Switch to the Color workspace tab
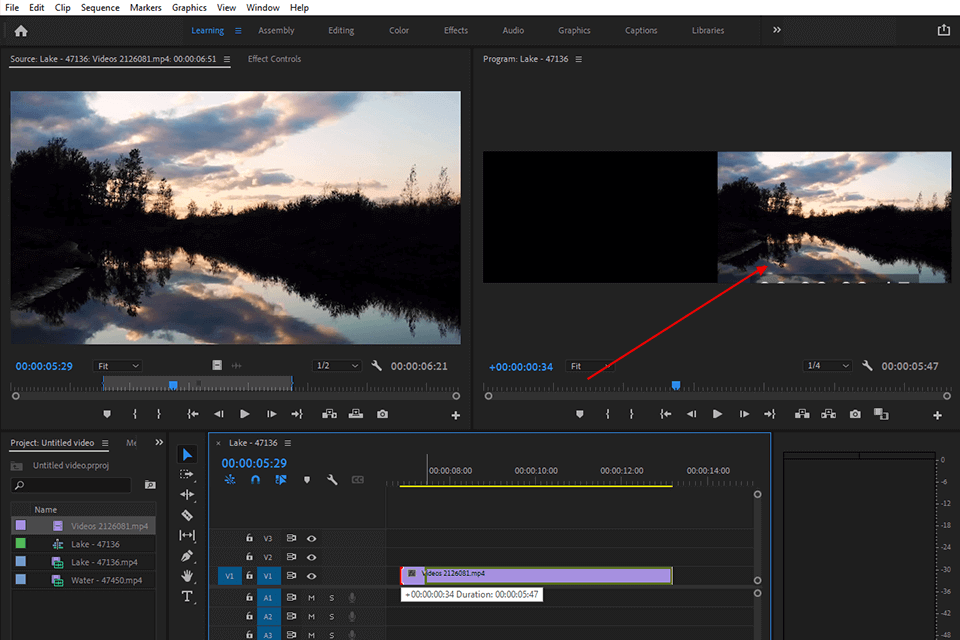This screenshot has height=640, width=960. pyautogui.click(x=399, y=31)
